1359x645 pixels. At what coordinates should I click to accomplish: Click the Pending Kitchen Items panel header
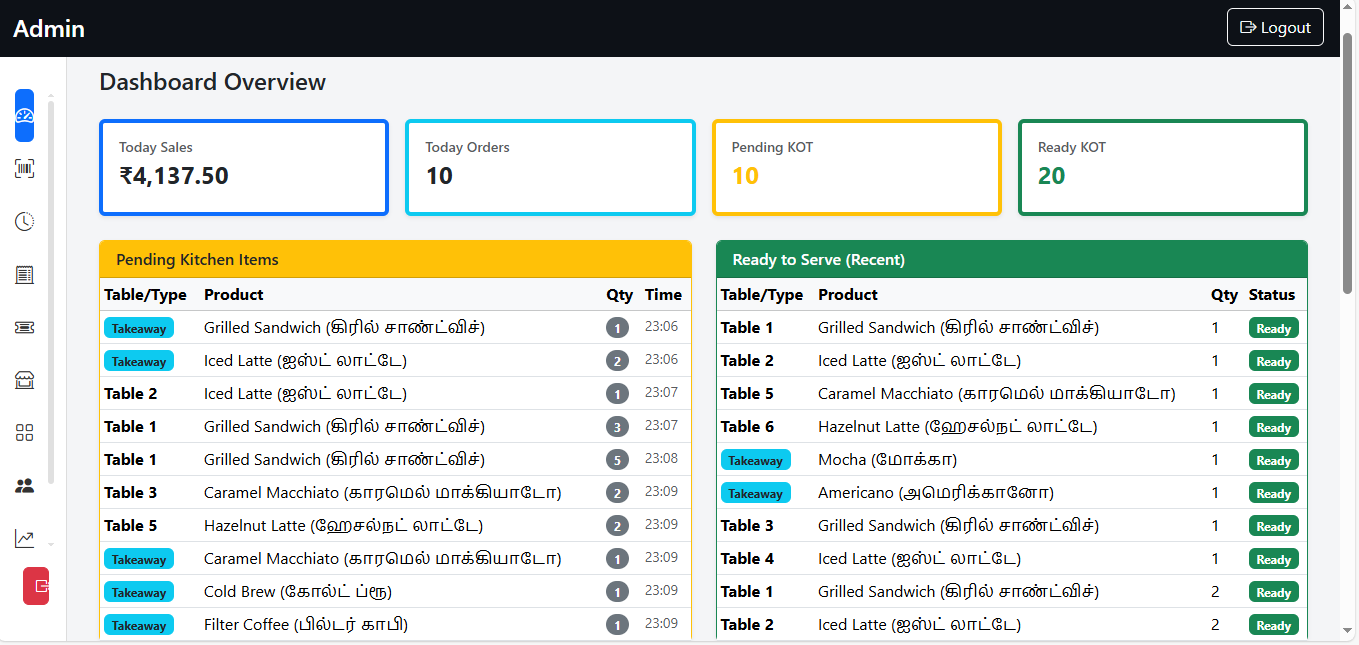pos(395,259)
